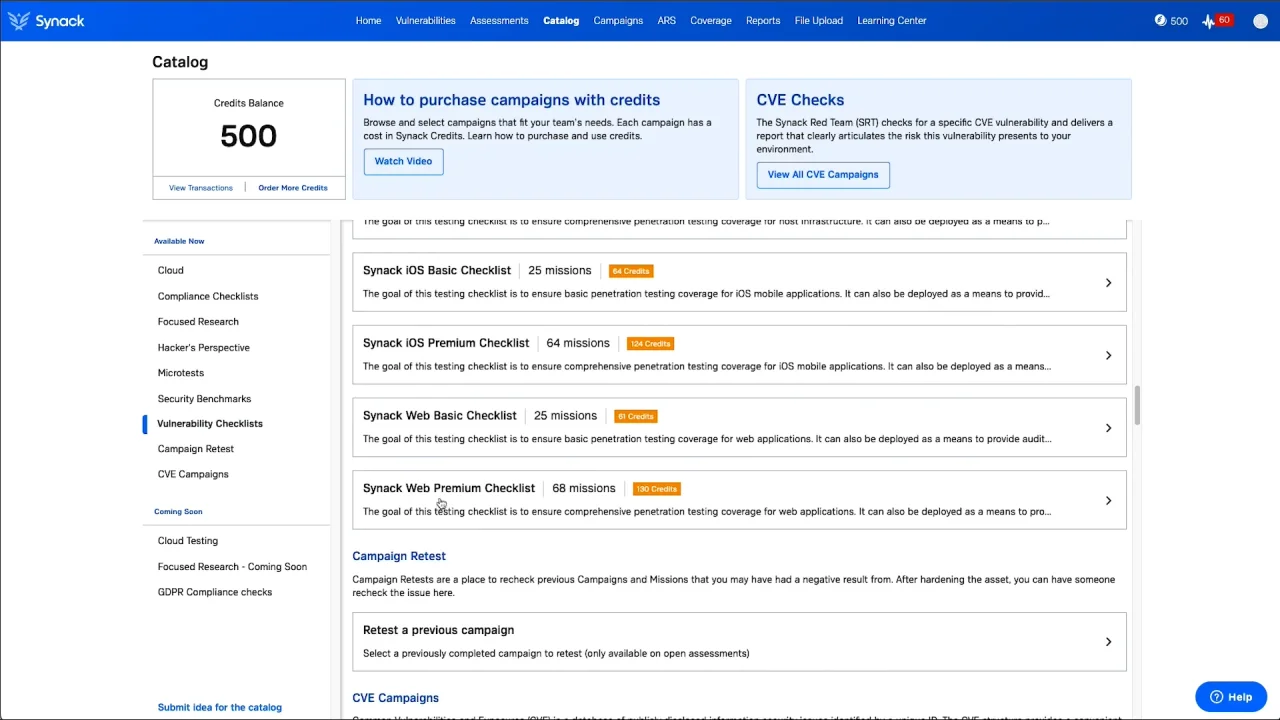Select Compliance Checklists in the sidebar

[x=208, y=296]
